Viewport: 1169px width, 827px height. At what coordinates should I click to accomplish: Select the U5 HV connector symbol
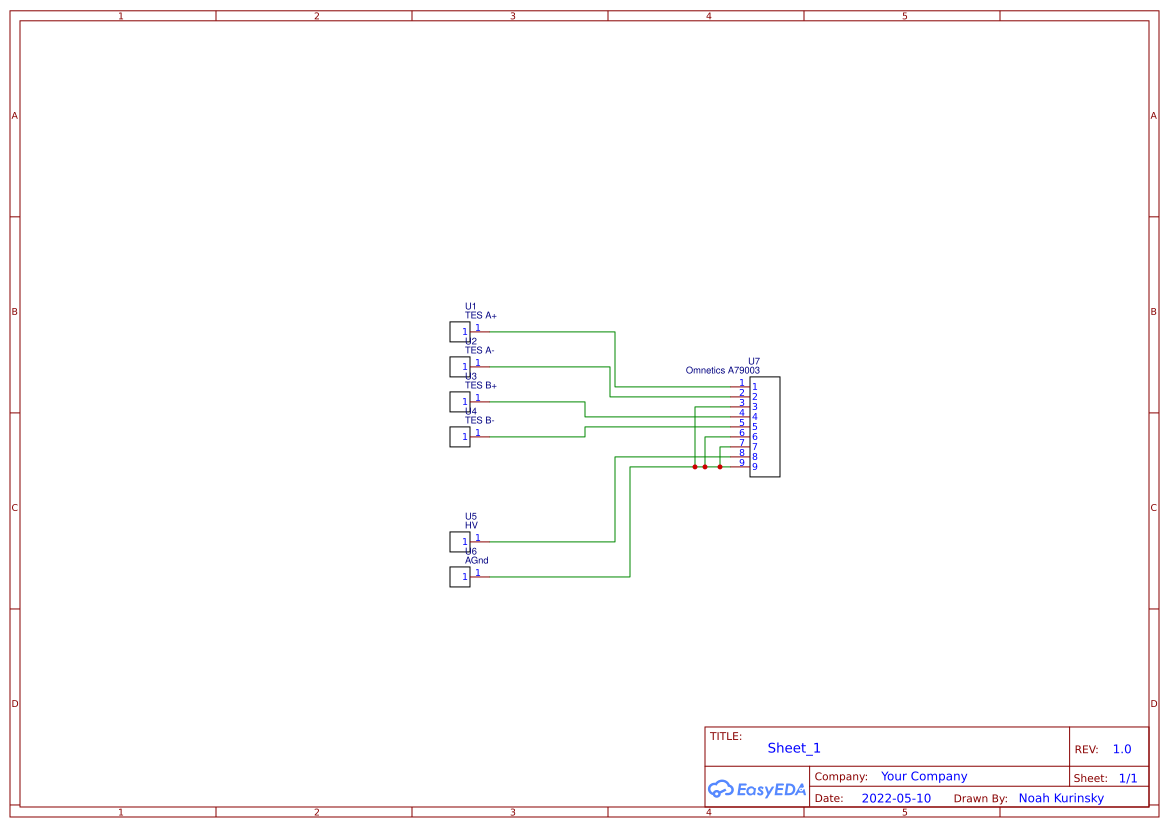coord(459,541)
